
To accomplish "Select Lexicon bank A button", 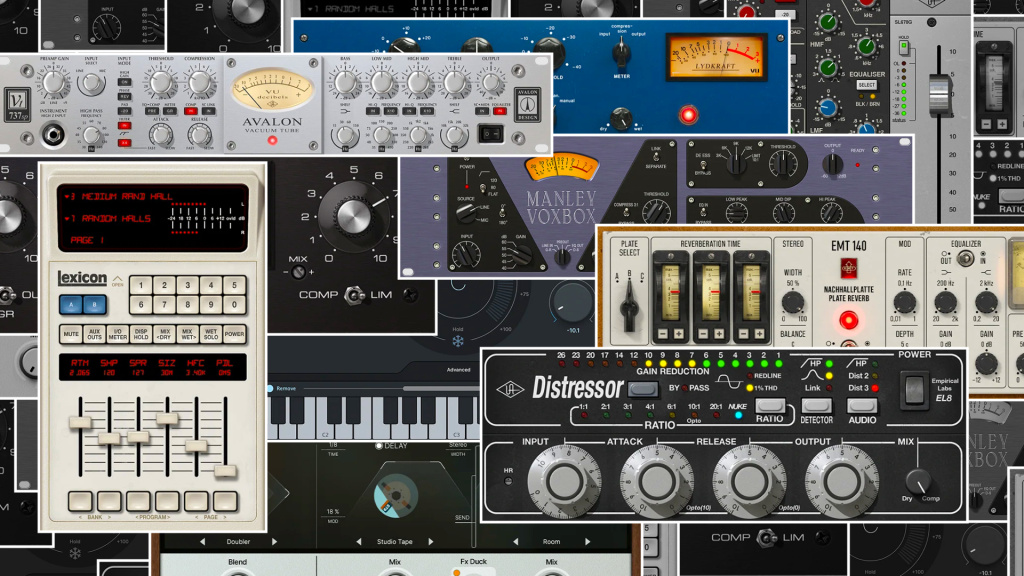I will [x=71, y=305].
